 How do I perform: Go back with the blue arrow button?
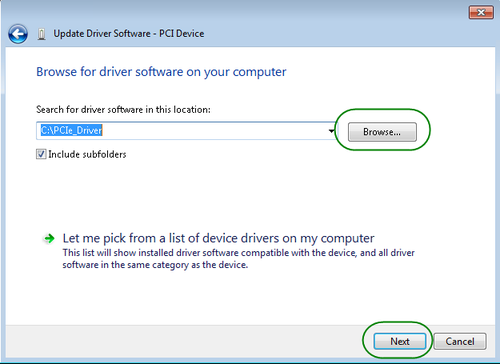18,34
